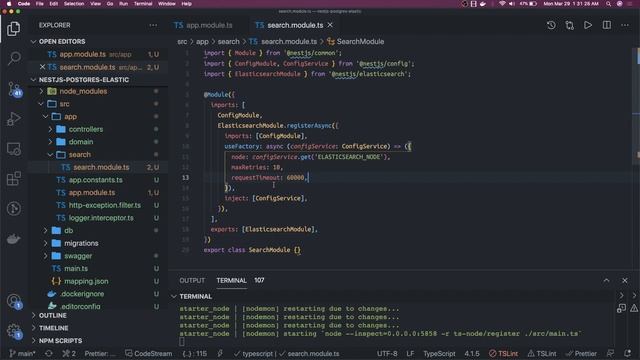Open the Explorer view in activity bar
Image resolution: width=640 pixels, height=360 pixels.
coord(13,29)
